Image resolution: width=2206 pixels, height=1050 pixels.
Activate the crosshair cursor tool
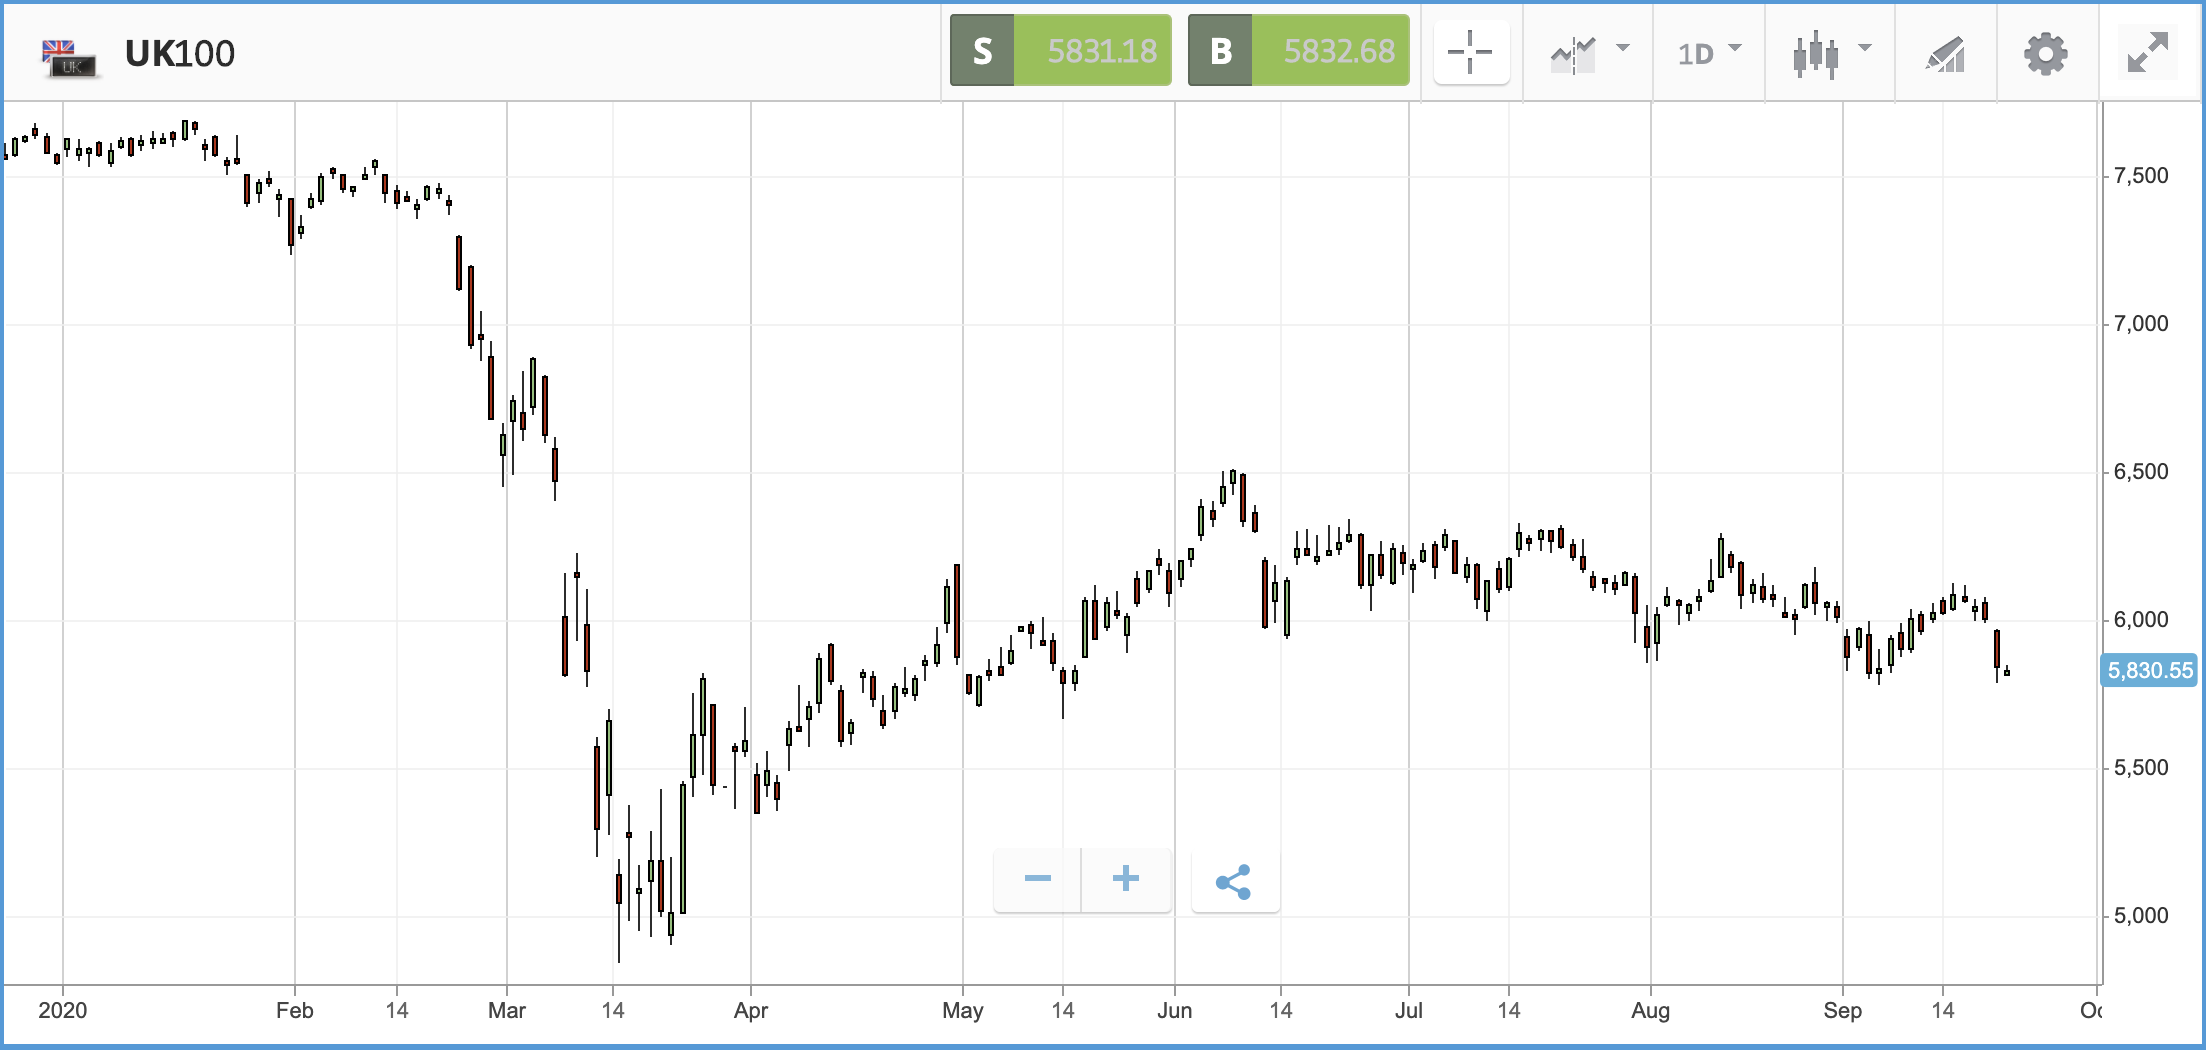pyautogui.click(x=1470, y=51)
